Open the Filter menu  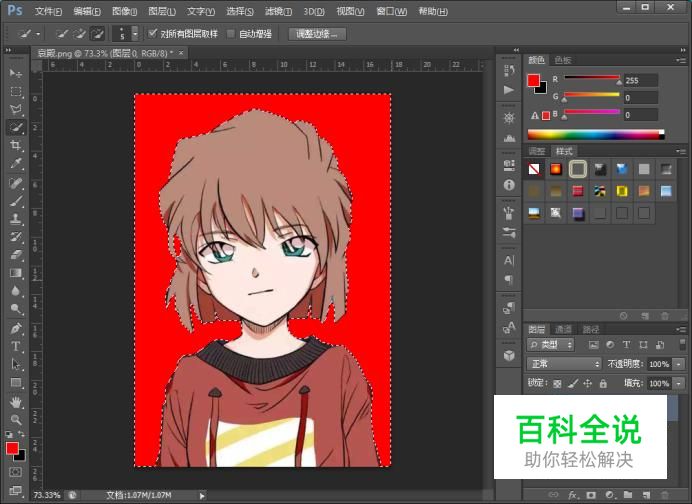tap(278, 11)
